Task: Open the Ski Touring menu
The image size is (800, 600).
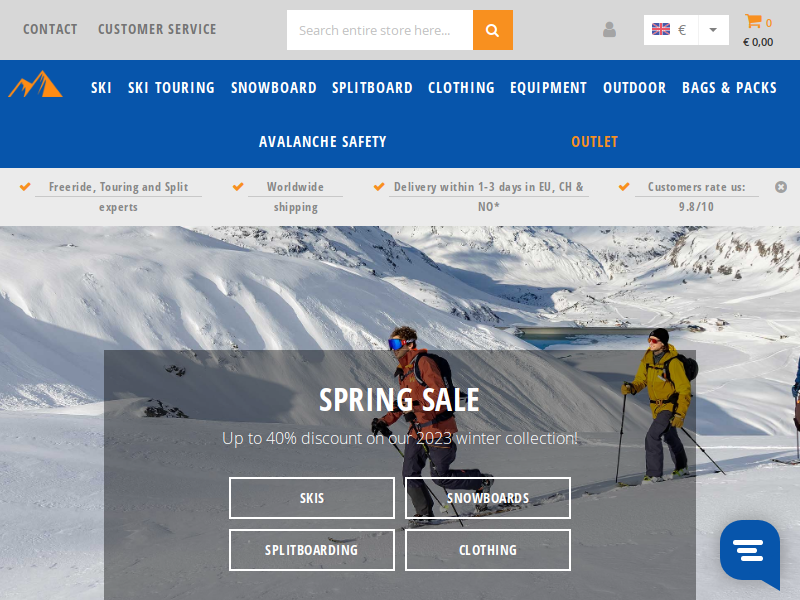Action: [x=171, y=88]
